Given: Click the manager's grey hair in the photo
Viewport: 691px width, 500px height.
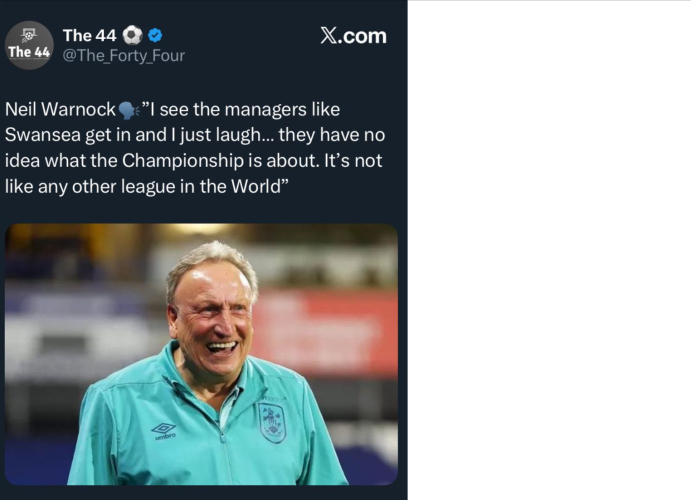Looking at the screenshot, I should pos(212,258).
